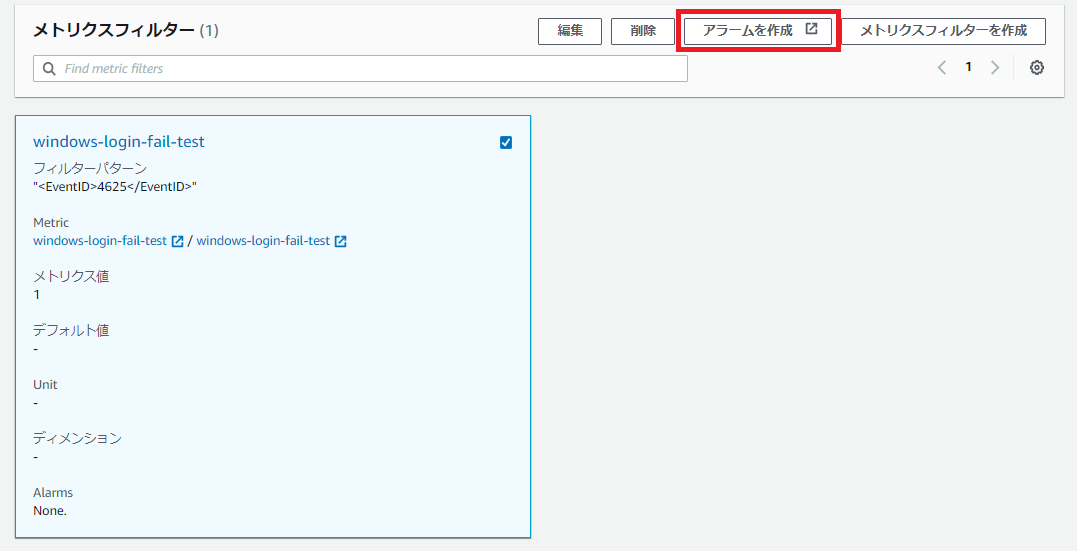This screenshot has width=1077, height=551.
Task: Click external-link icon next to metric namespace
Action: tap(177, 241)
